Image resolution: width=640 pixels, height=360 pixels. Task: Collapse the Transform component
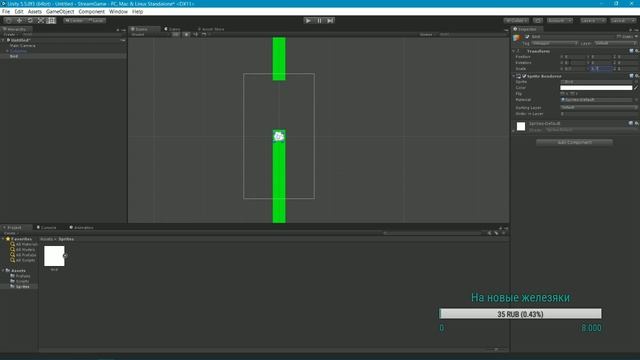coord(514,51)
